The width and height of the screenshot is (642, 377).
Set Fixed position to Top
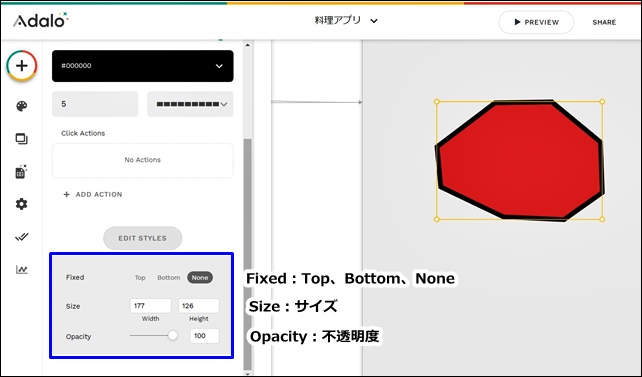pos(140,278)
